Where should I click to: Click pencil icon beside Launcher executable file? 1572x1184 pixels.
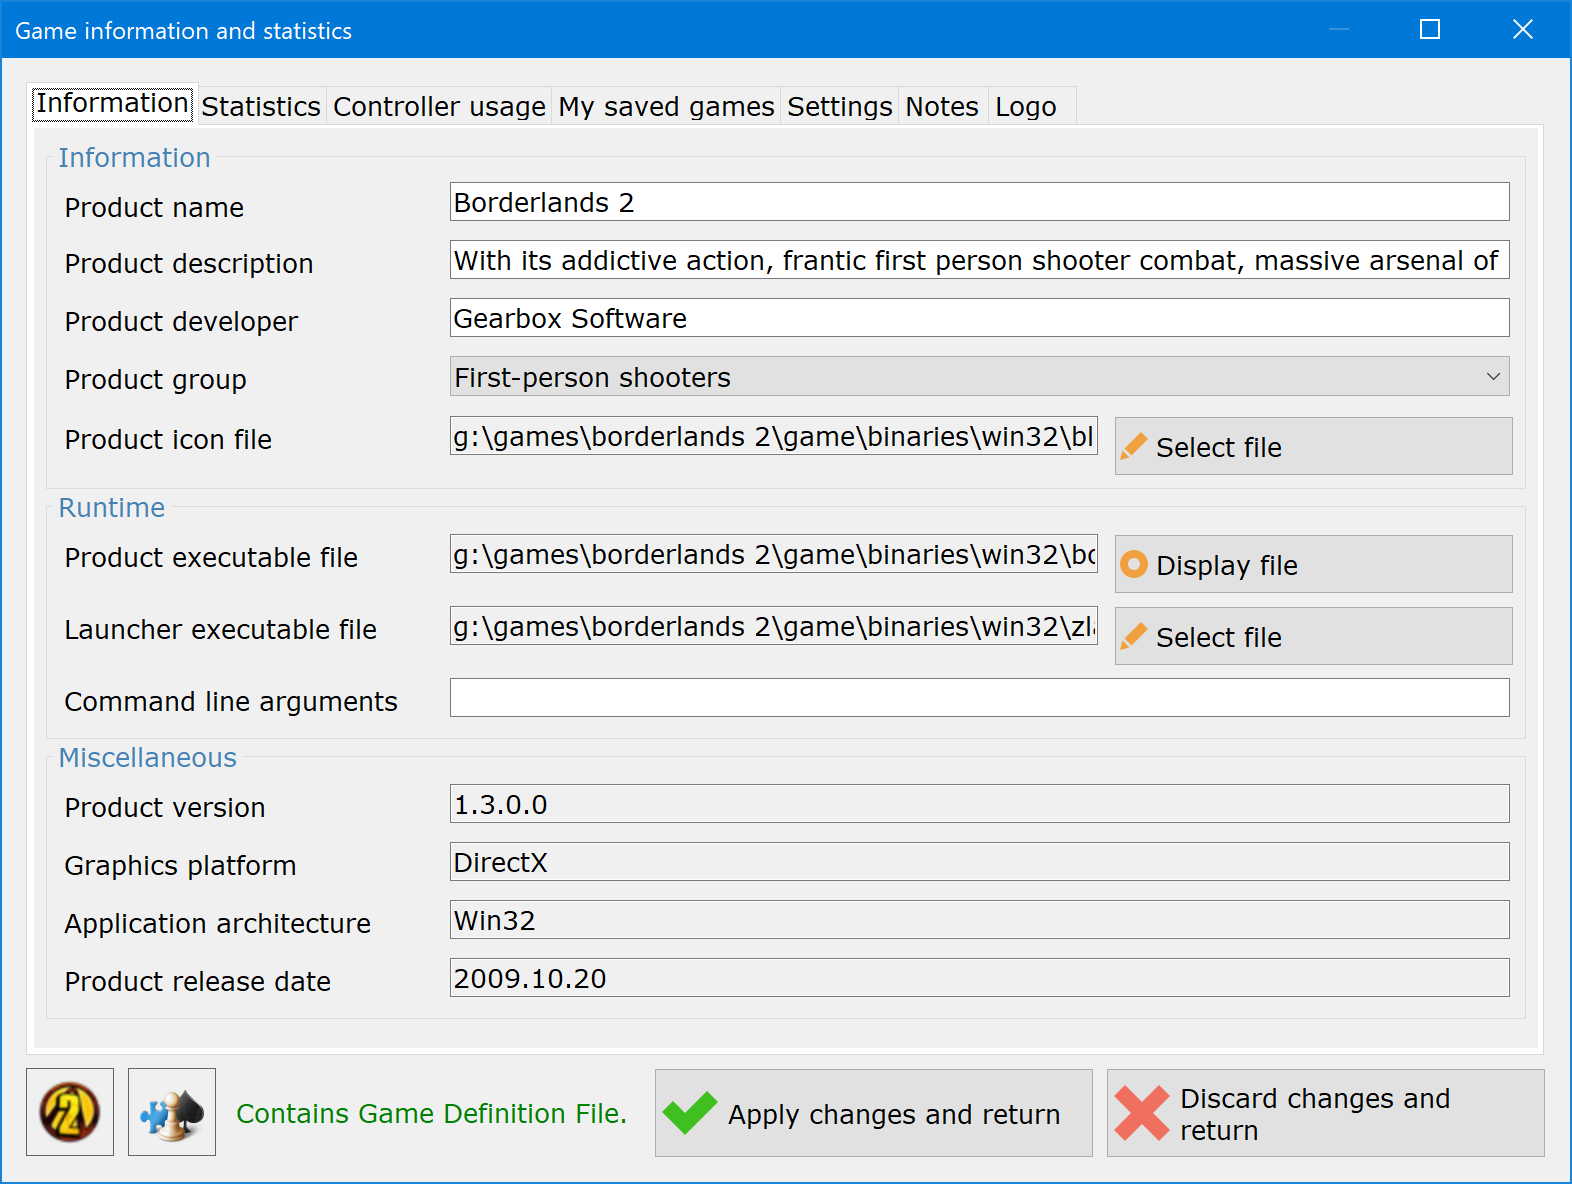[1134, 636]
